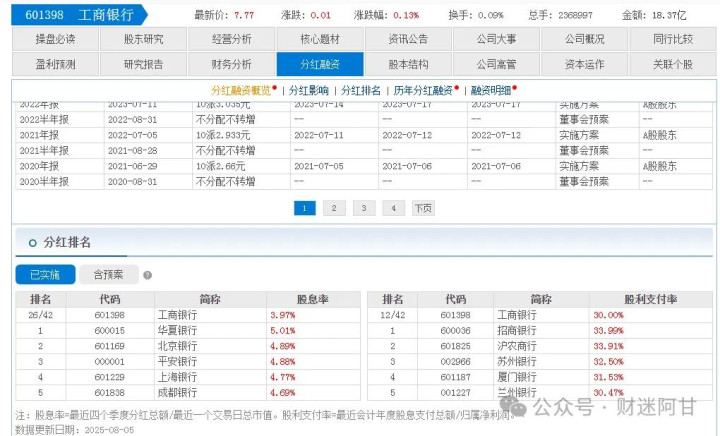This screenshot has width=720, height=436.
Task: Click 厦门银行 in payout ratio ranking
Action: (517, 377)
